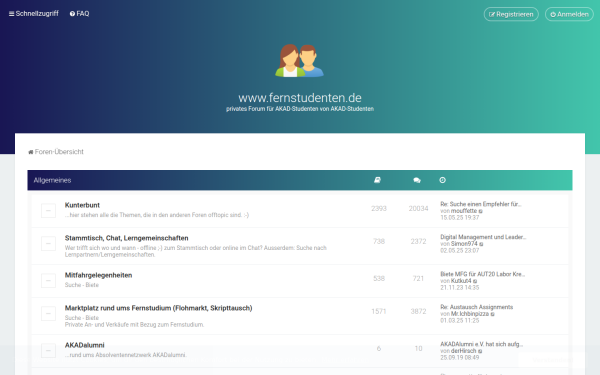
Task: Click the two-students site logo
Action: (x=300, y=60)
